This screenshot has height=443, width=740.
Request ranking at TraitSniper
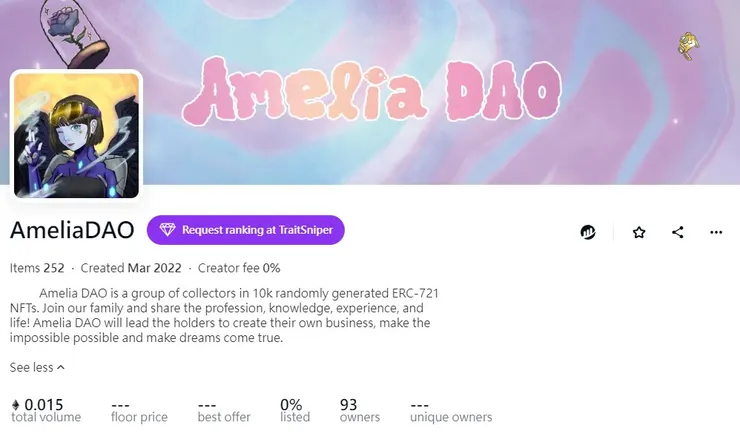[245, 230]
